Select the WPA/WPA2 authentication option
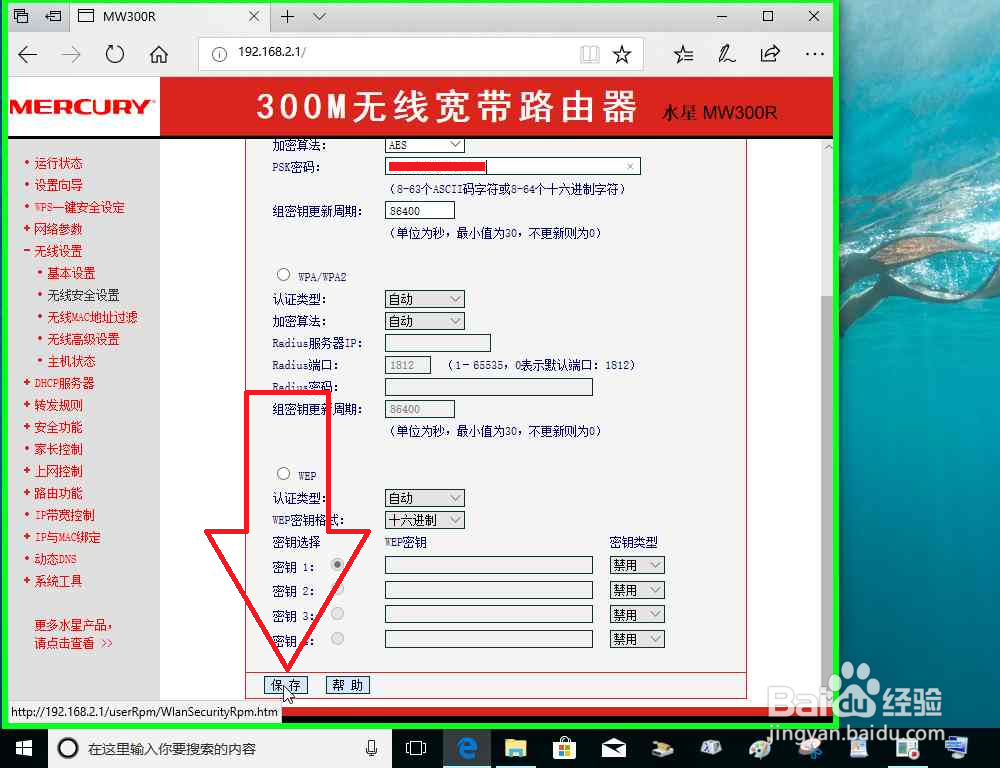 [x=283, y=274]
